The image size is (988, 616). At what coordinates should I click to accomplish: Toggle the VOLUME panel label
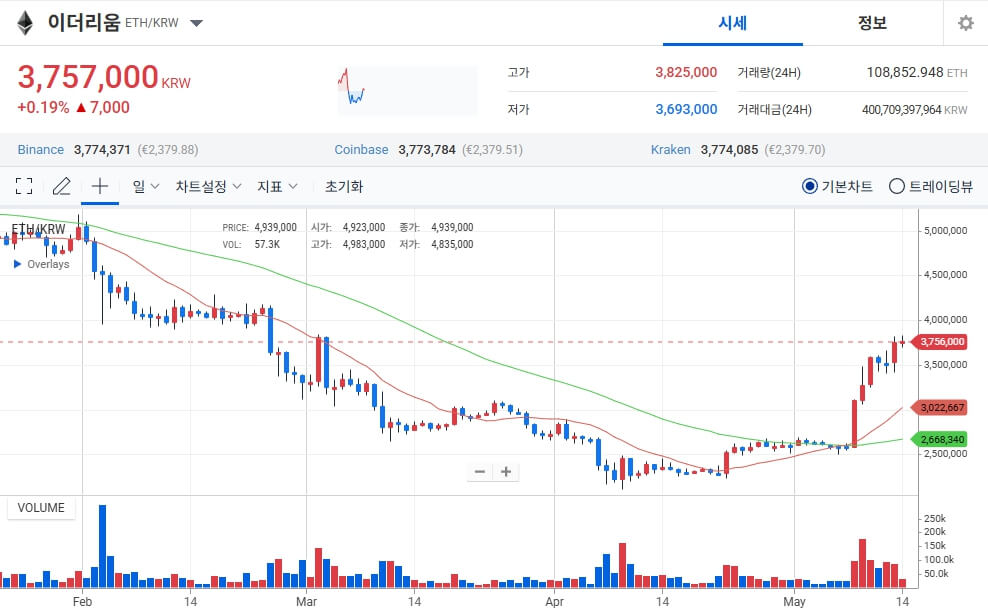40,508
